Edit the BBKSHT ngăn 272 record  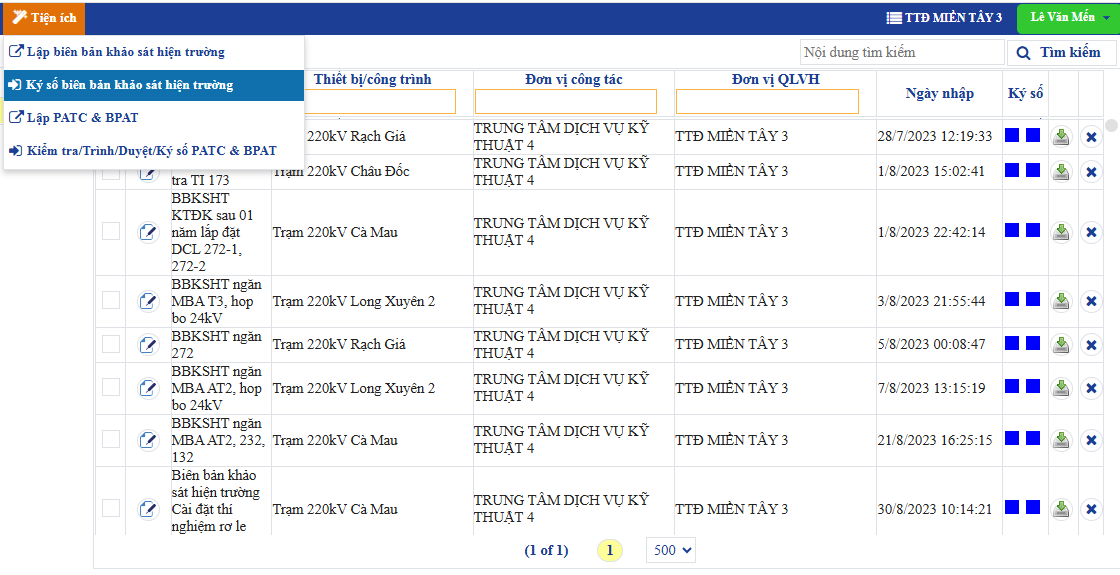pyautogui.click(x=148, y=345)
